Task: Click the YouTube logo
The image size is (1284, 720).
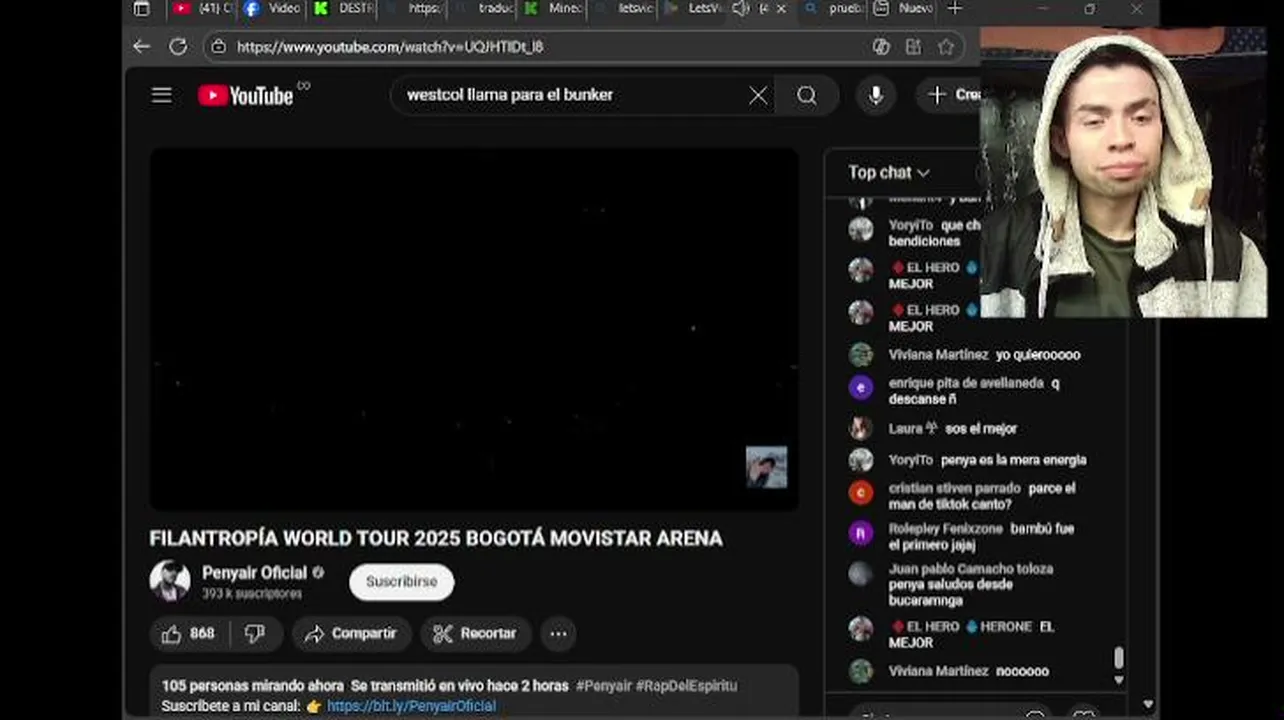Action: click(x=245, y=95)
